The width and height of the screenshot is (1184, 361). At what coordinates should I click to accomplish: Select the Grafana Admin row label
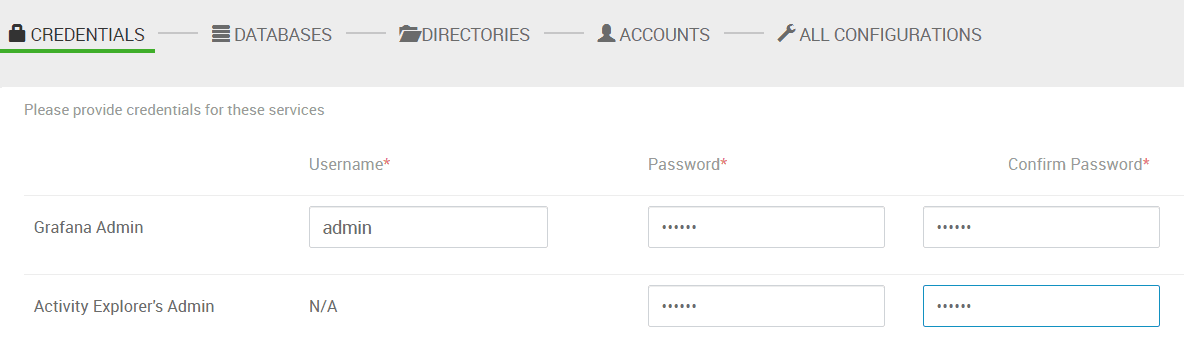click(88, 227)
